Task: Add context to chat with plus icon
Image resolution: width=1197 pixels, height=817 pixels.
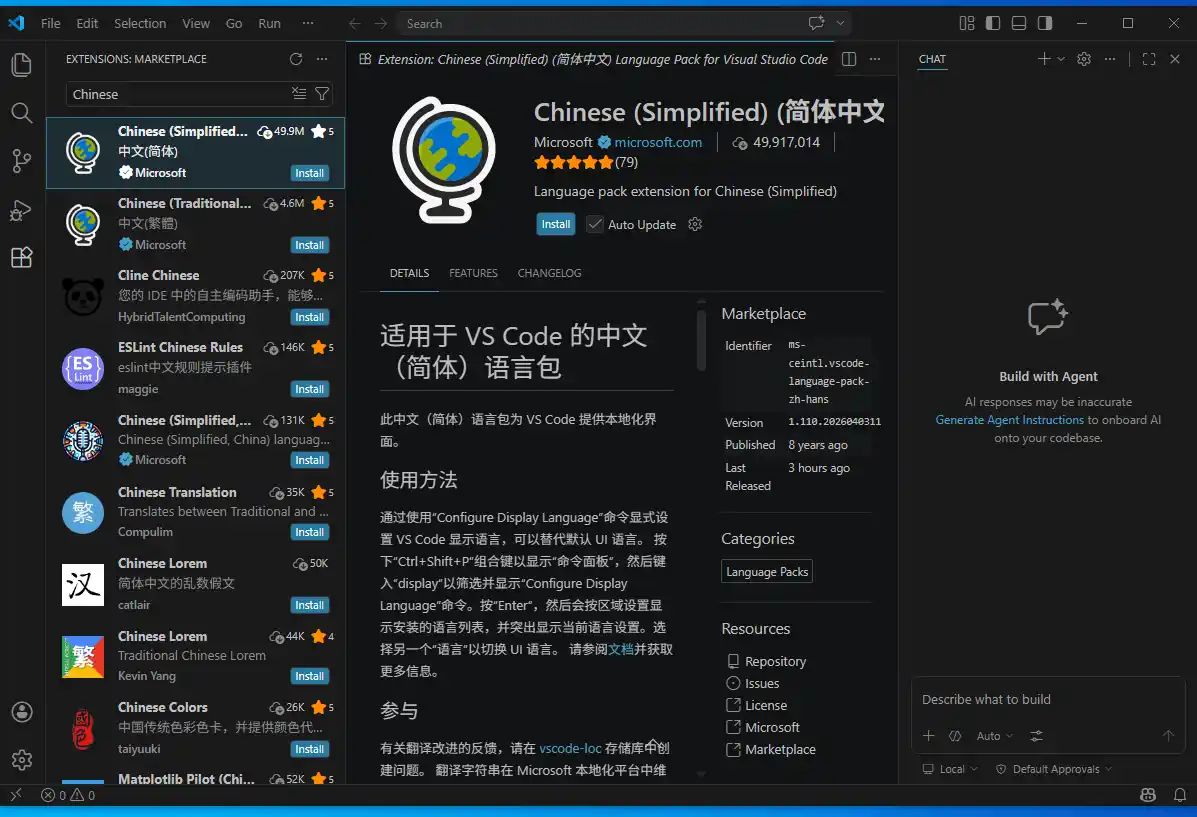Action: [928, 735]
